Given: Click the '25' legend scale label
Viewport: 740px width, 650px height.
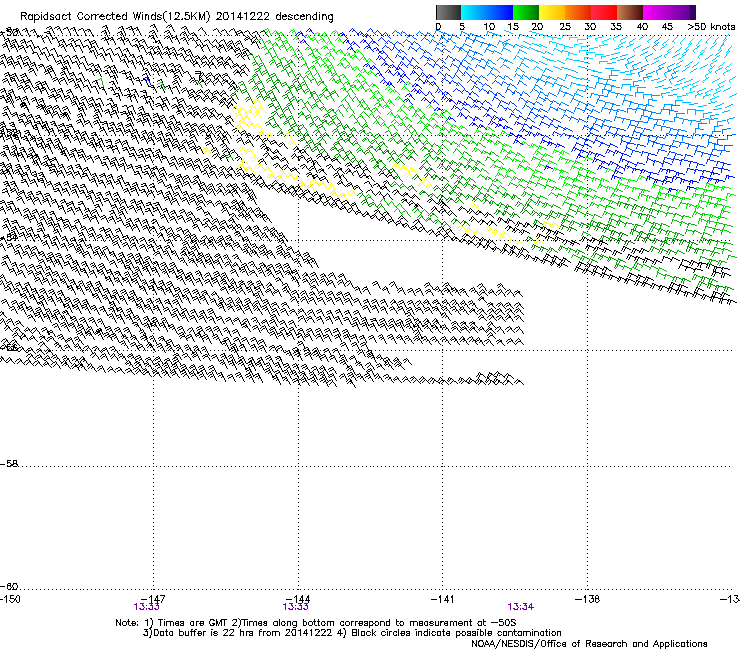Looking at the screenshot, I should tap(565, 27).
